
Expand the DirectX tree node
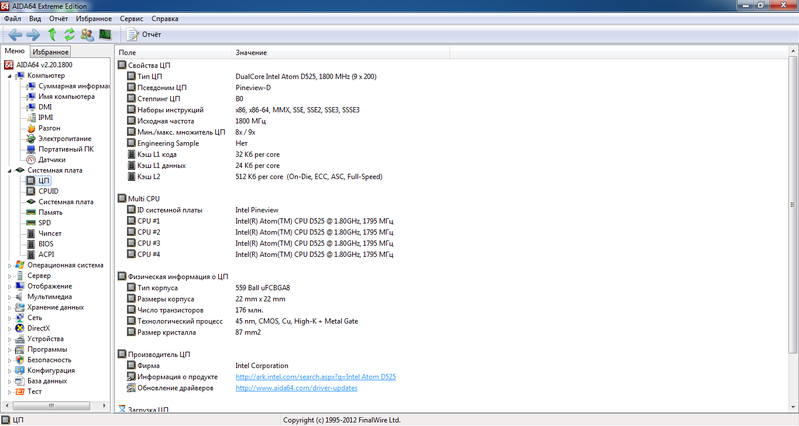point(10,328)
